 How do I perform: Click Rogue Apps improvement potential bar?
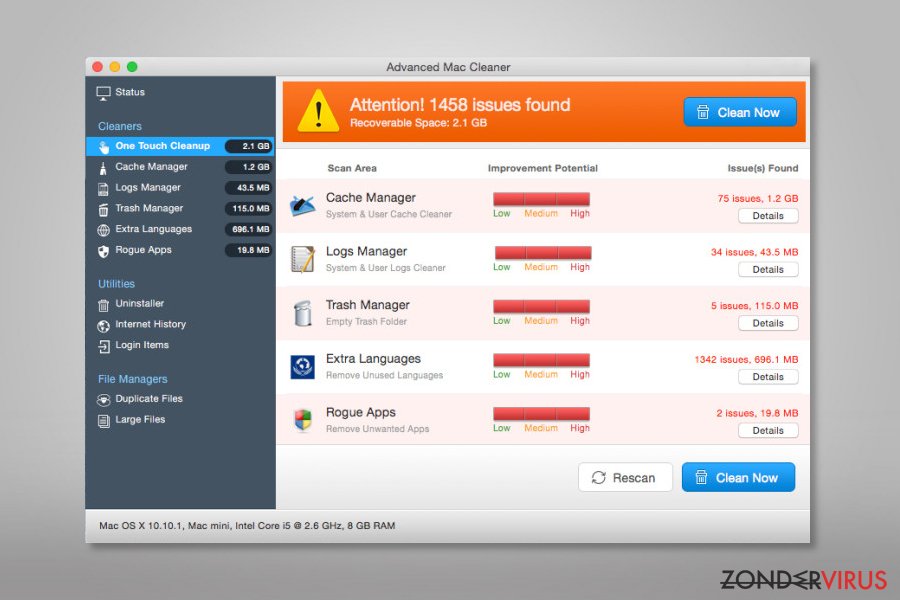click(541, 414)
